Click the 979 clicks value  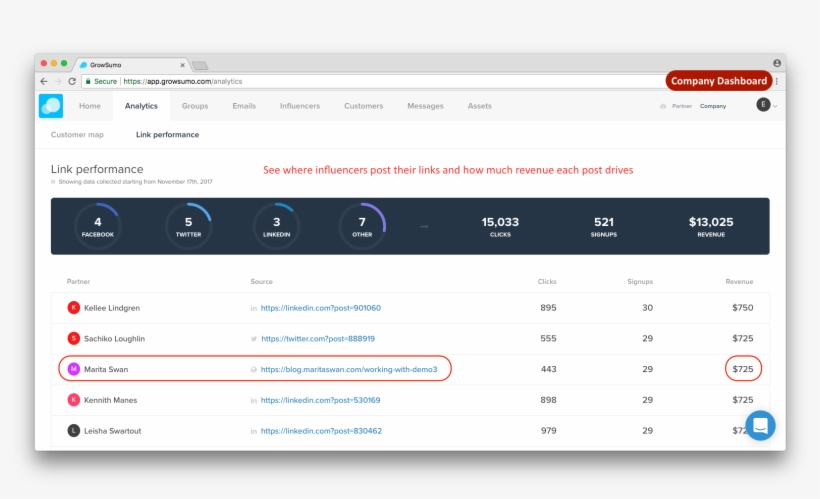(x=549, y=430)
